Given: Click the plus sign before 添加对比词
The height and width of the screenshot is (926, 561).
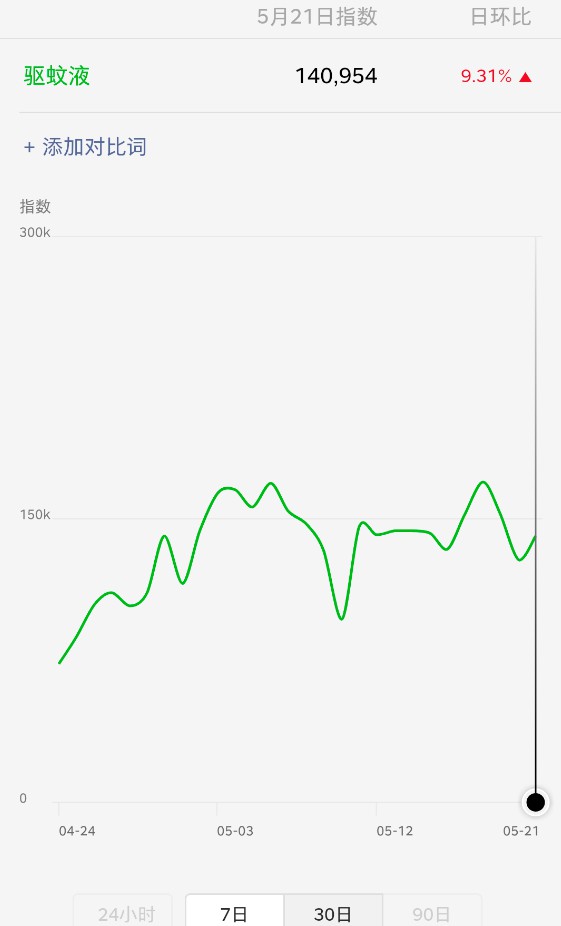Looking at the screenshot, I should [29, 147].
